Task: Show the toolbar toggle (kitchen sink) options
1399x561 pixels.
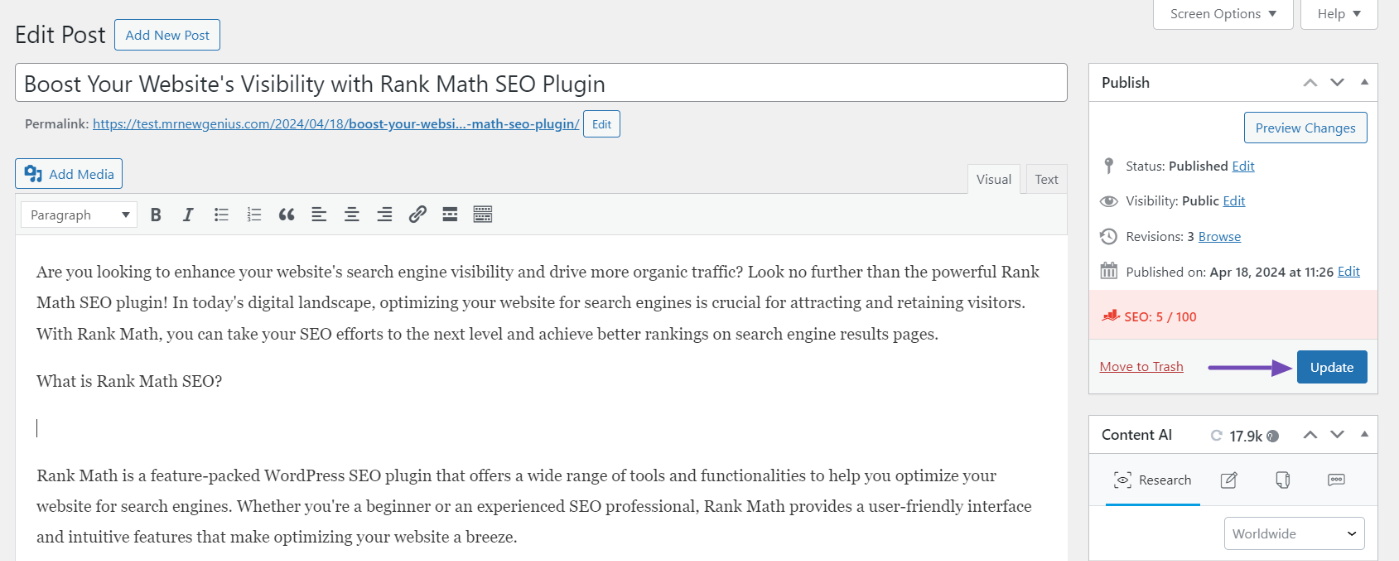Action: point(483,214)
